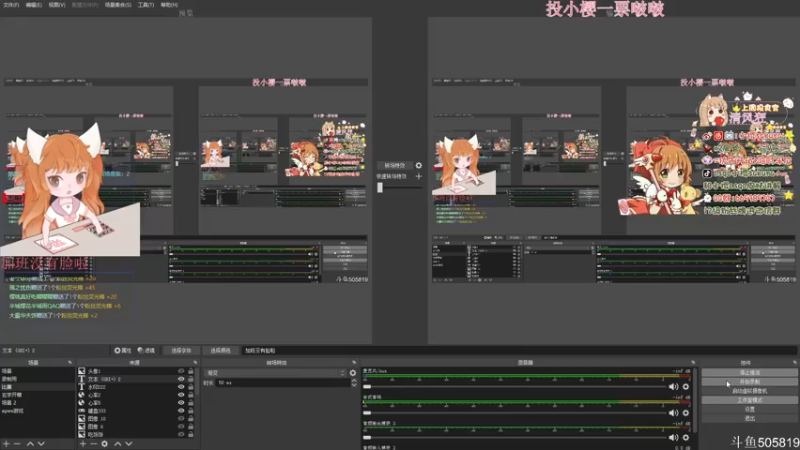This screenshot has width=800, height=450.
Task: Open the 文件(F) file menu
Action: [11, 5]
